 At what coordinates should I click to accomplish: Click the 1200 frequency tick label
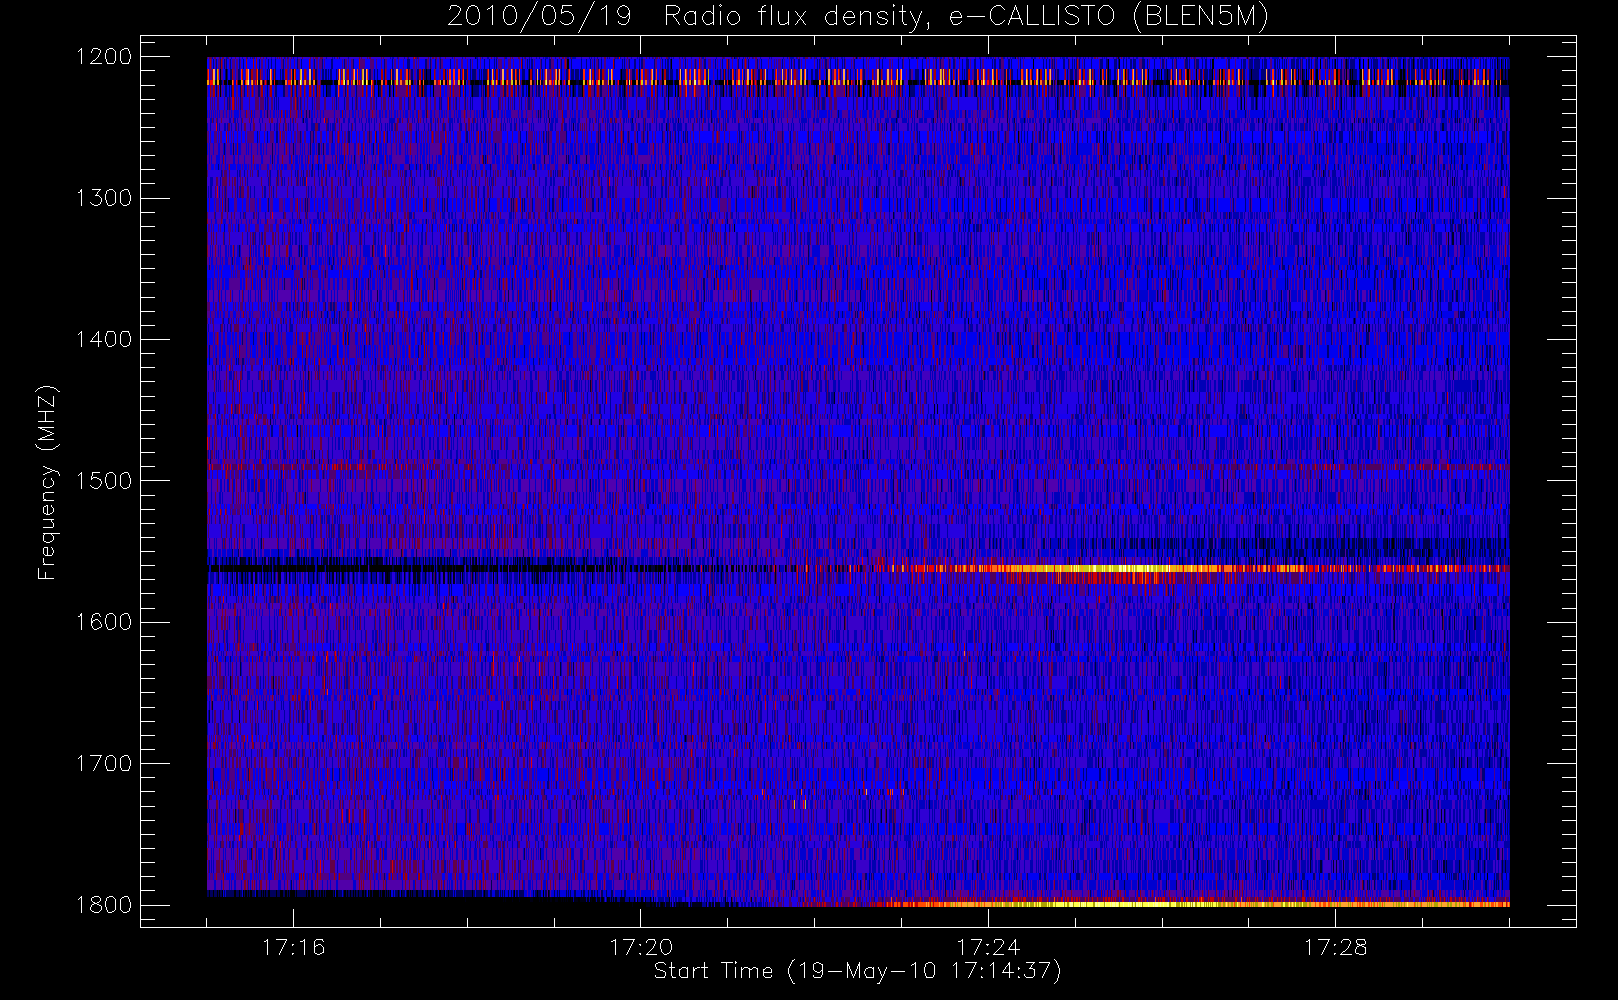(104, 57)
